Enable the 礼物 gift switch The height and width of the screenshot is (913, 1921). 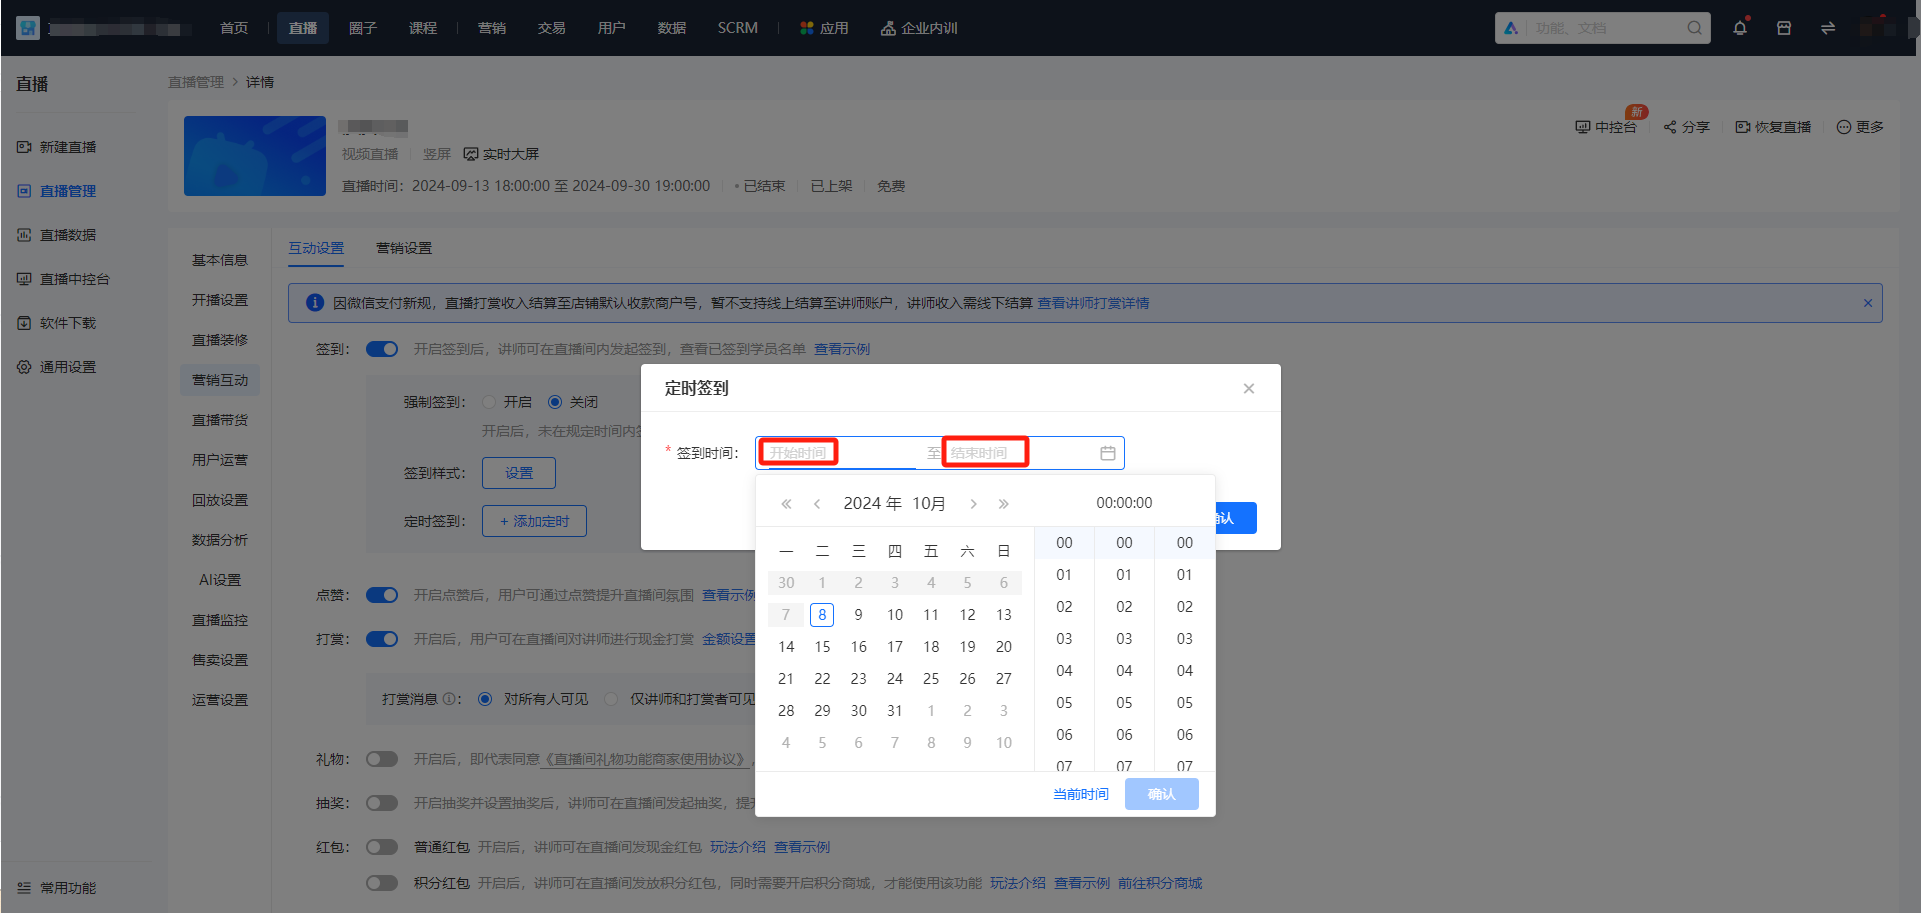pos(382,759)
